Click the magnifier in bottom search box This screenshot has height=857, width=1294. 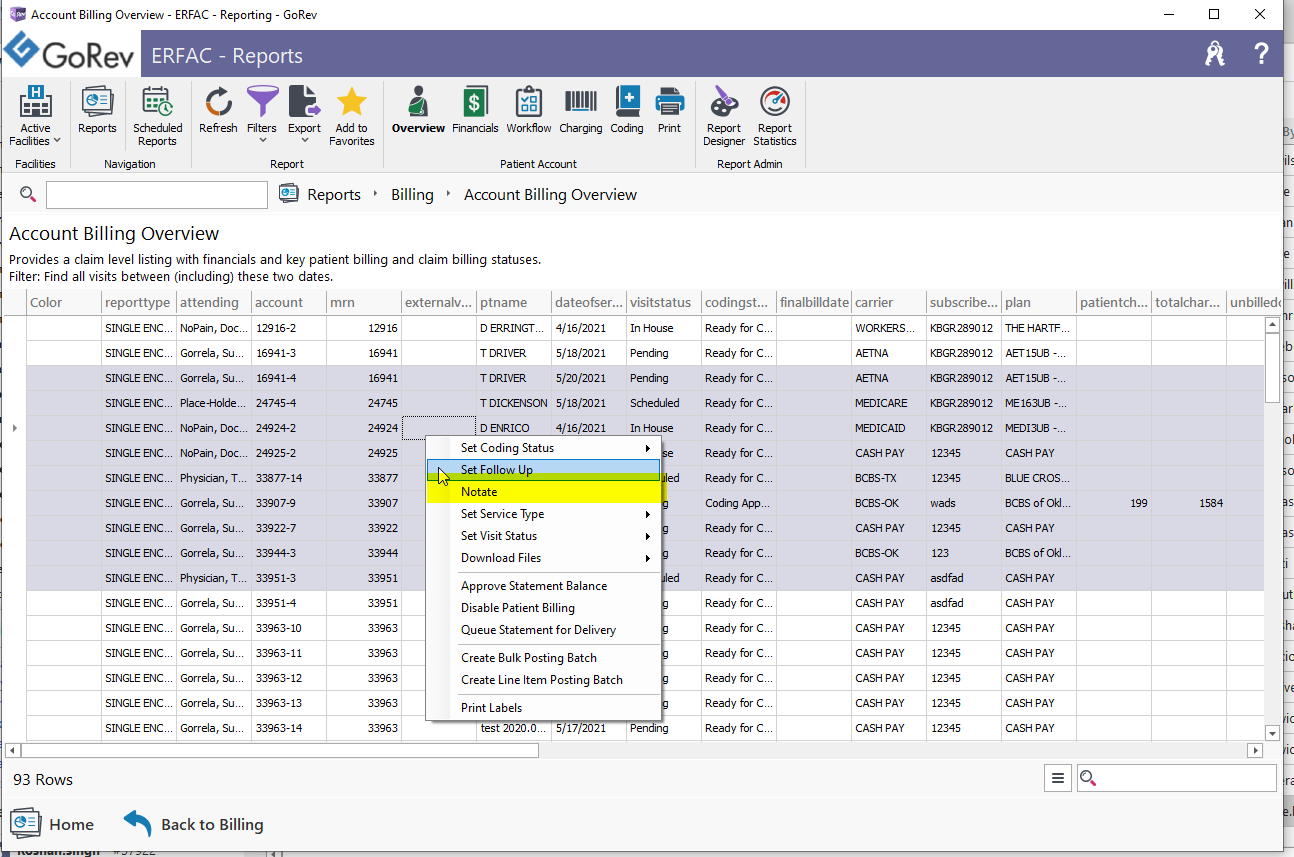(1089, 778)
